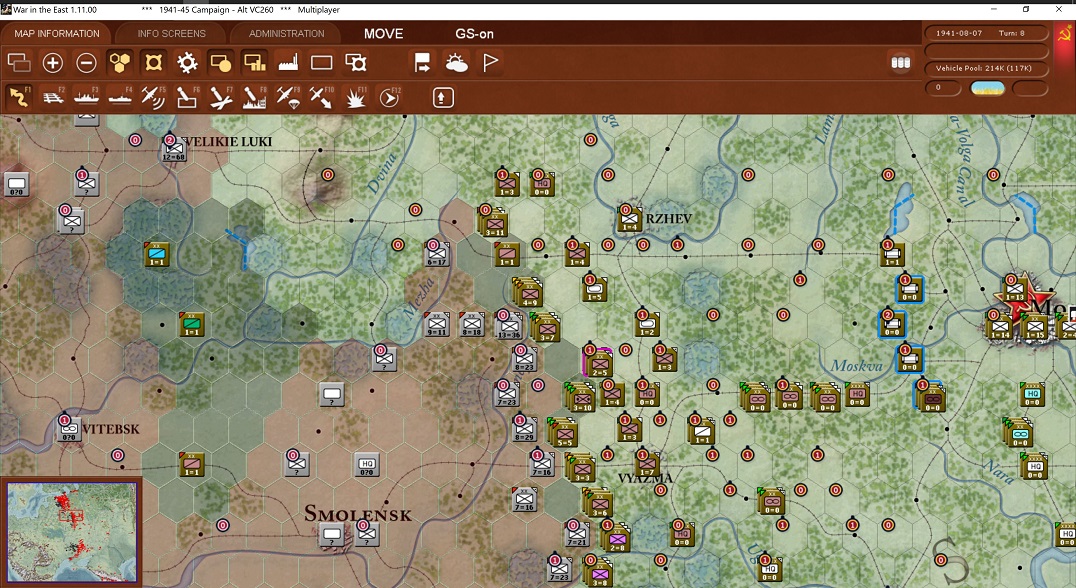Show factory locations on the map
This screenshot has height=588, width=1076.
tap(288, 63)
